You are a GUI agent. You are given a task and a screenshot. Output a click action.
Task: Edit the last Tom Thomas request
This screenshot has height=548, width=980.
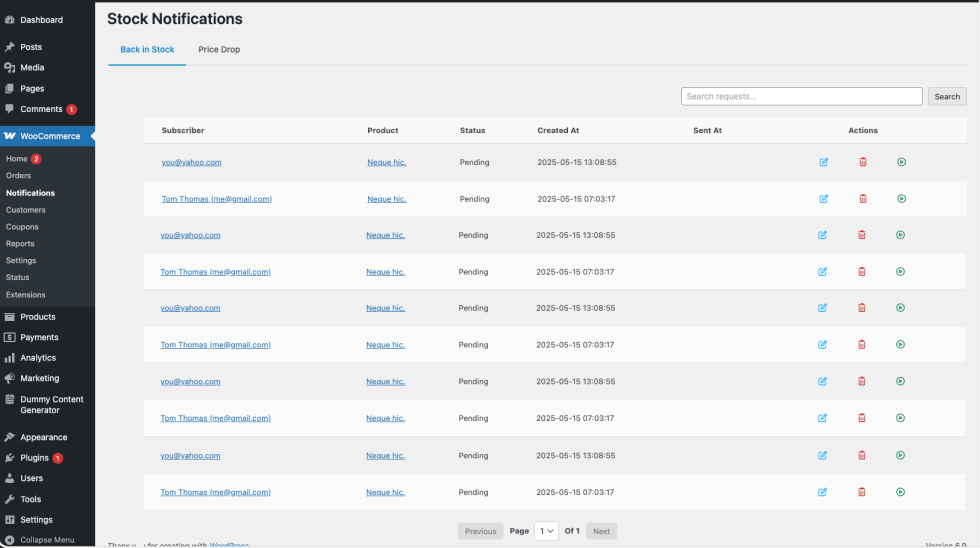(822, 492)
